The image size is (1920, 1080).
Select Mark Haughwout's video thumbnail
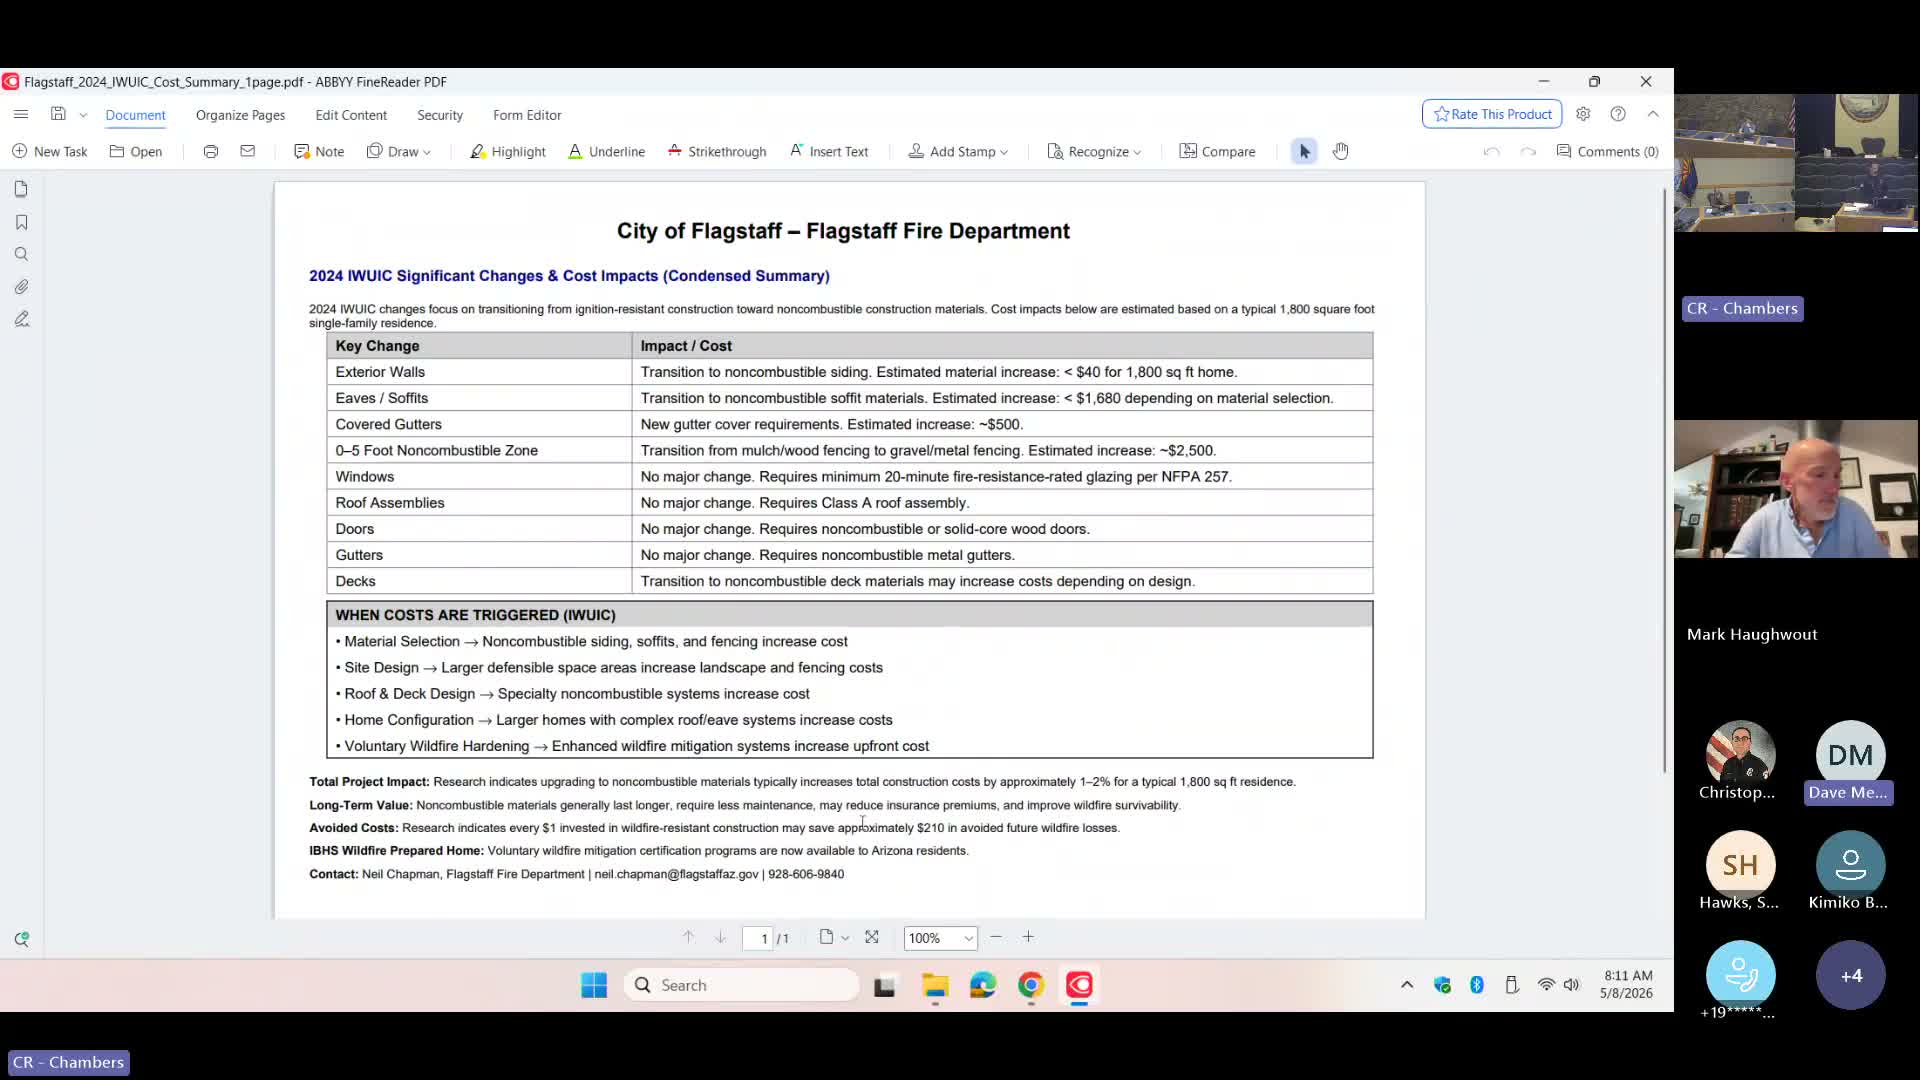(1796, 489)
